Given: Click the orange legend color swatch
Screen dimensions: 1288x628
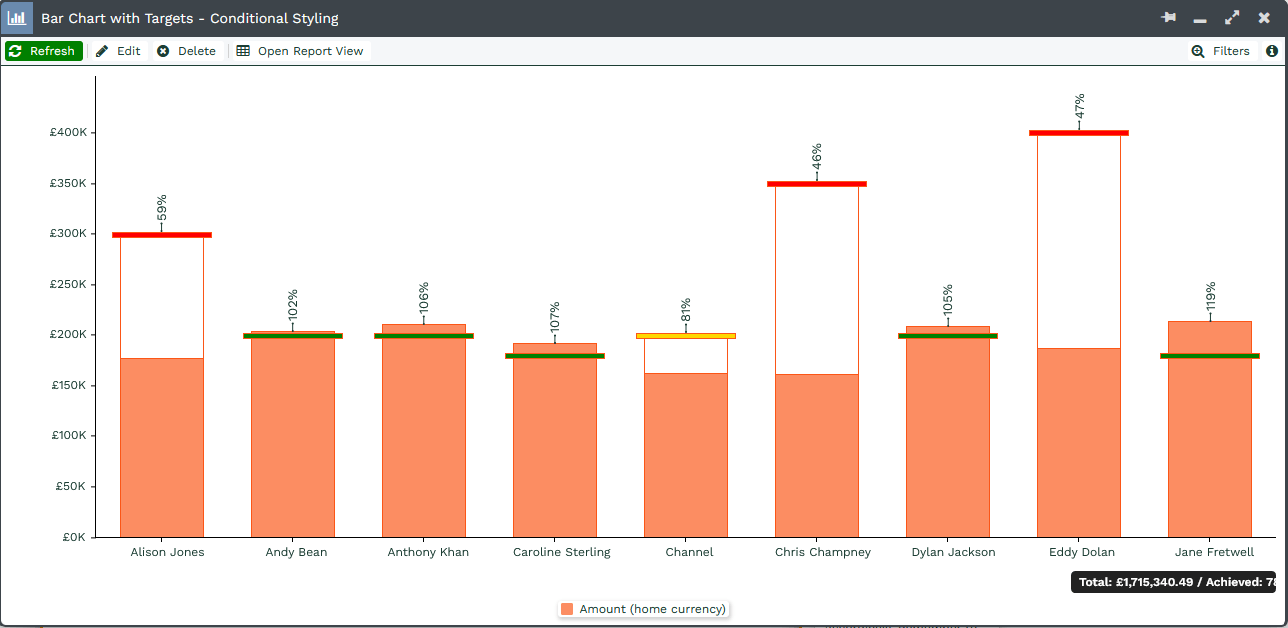Looking at the screenshot, I should click(x=567, y=609).
